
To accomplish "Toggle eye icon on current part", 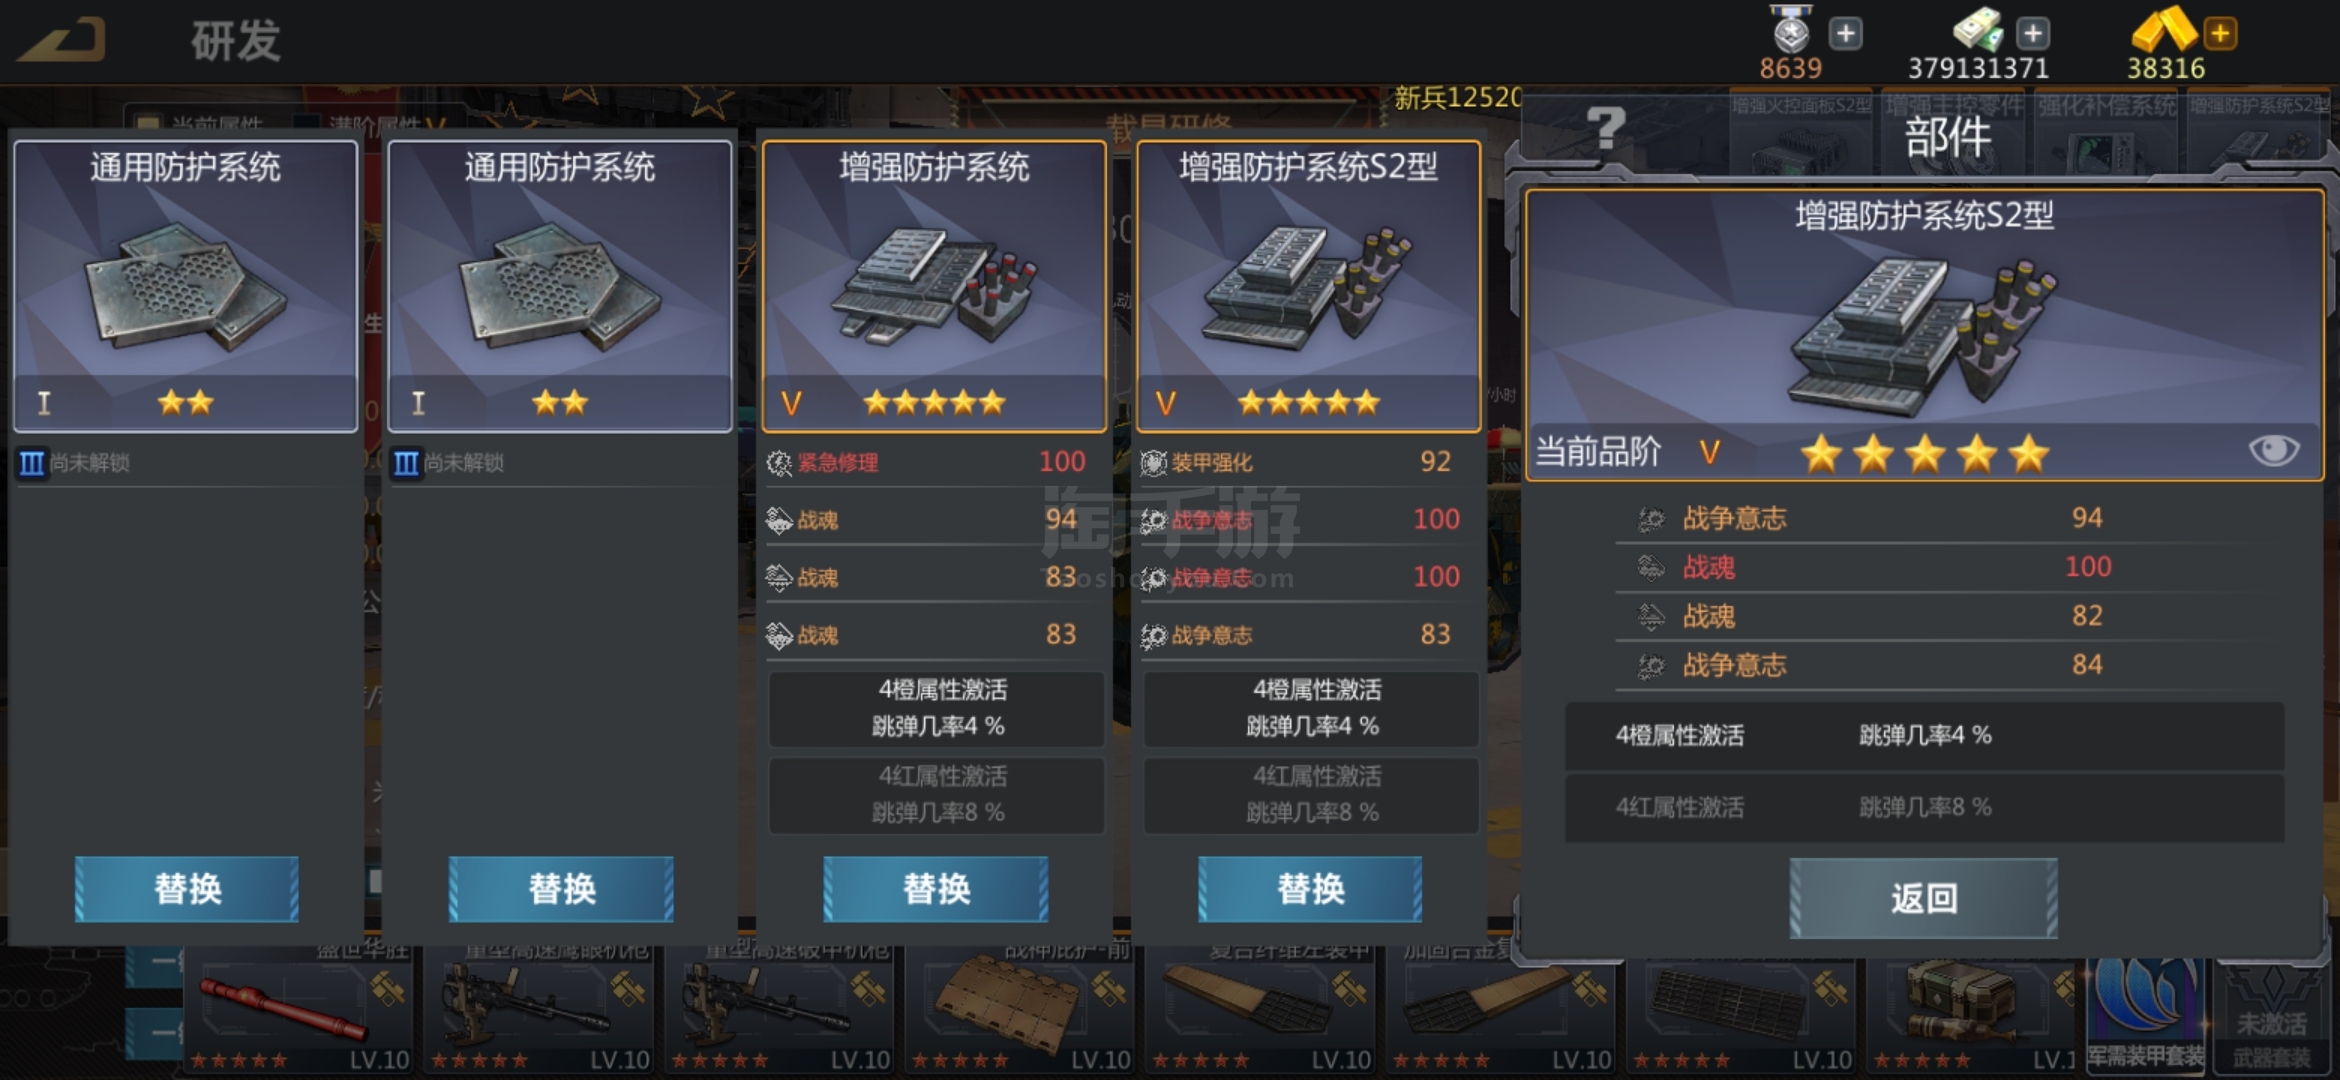I will coord(2273,450).
